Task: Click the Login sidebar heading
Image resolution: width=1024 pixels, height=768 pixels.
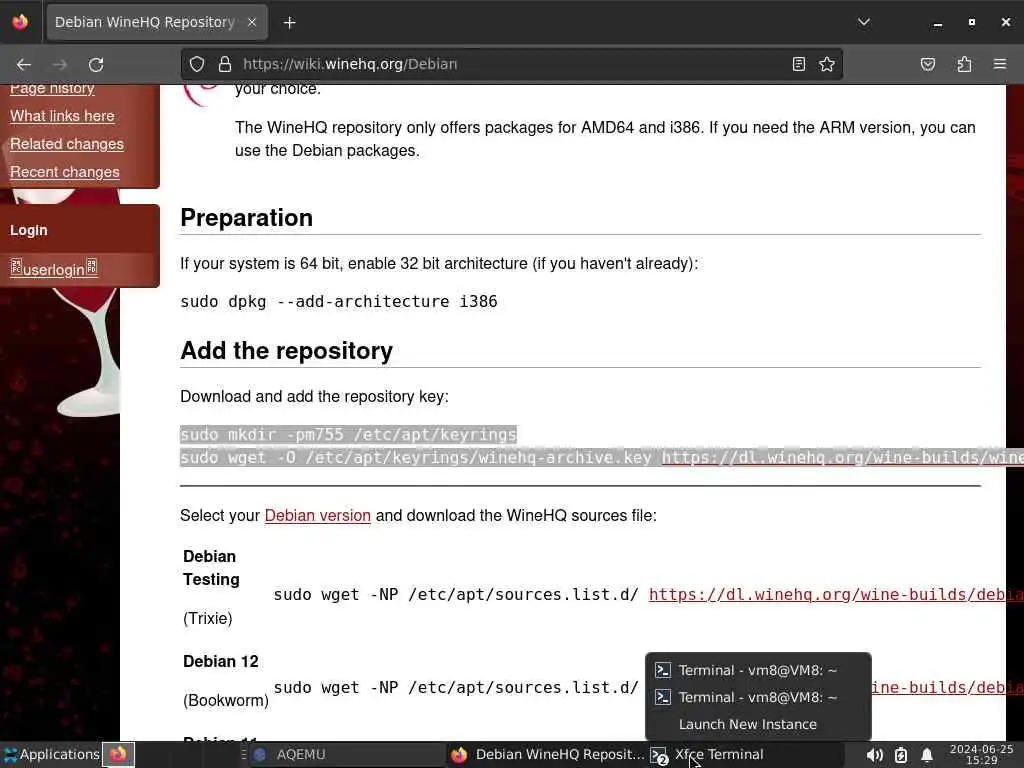Action: tap(29, 231)
